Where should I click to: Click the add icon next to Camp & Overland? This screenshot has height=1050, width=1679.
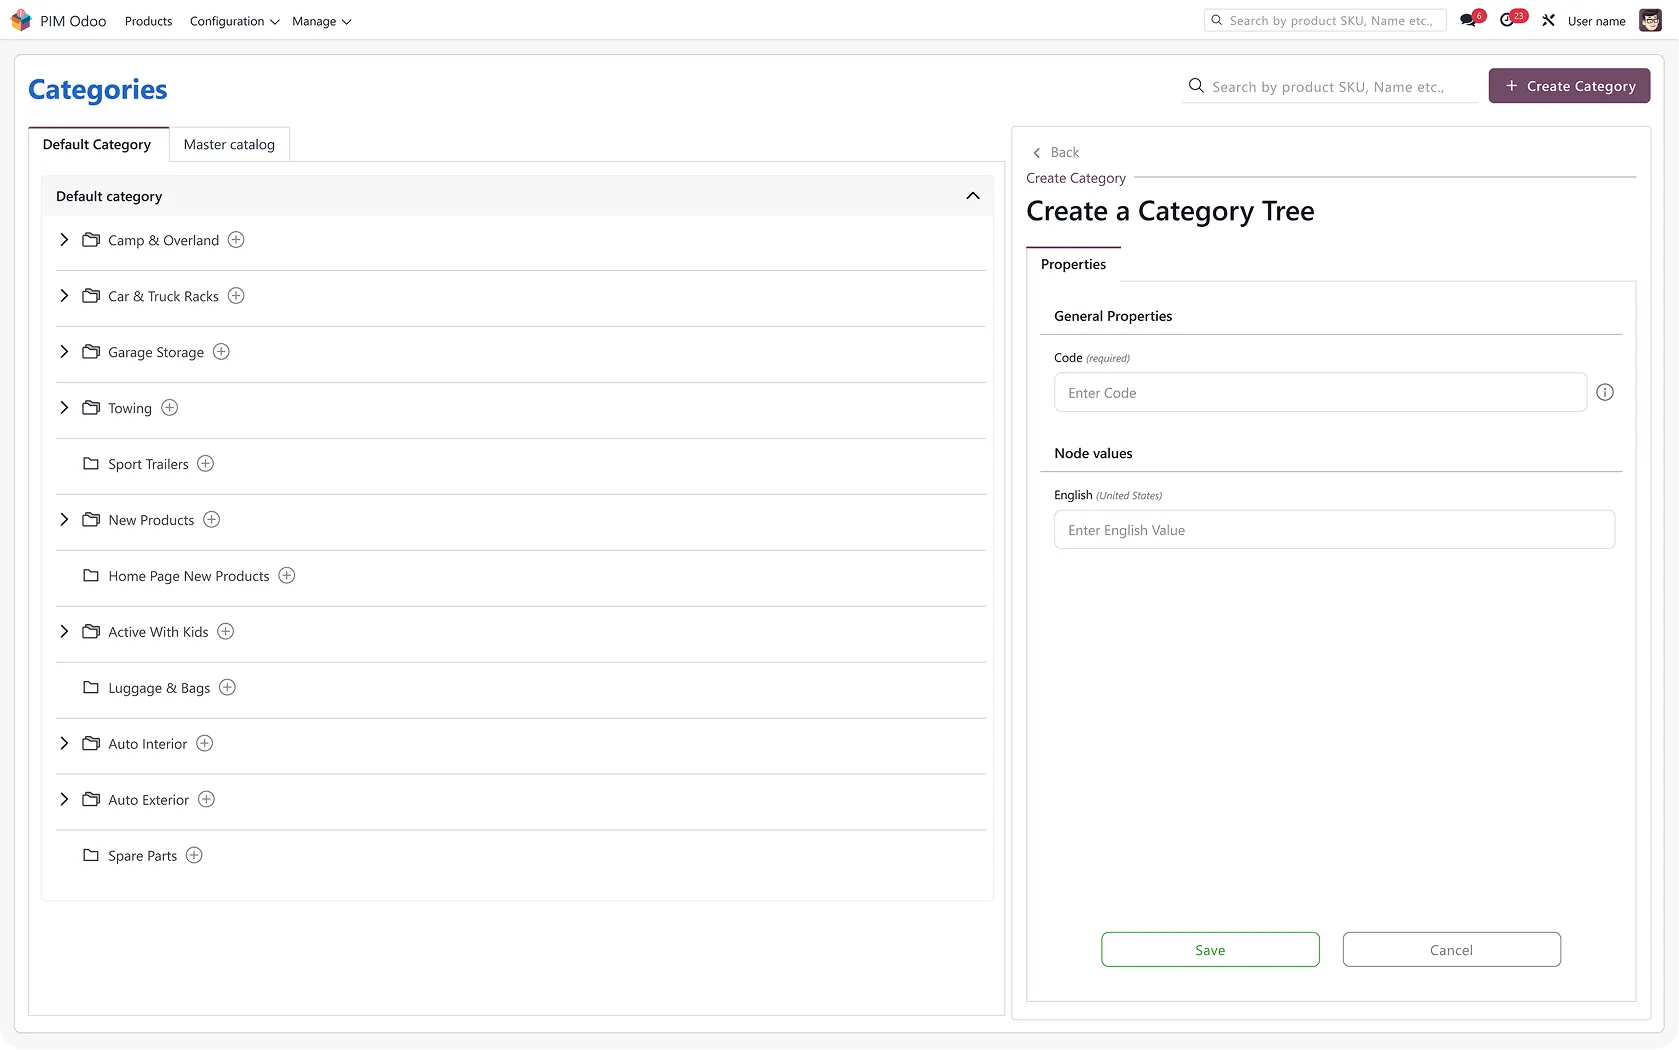click(x=236, y=240)
